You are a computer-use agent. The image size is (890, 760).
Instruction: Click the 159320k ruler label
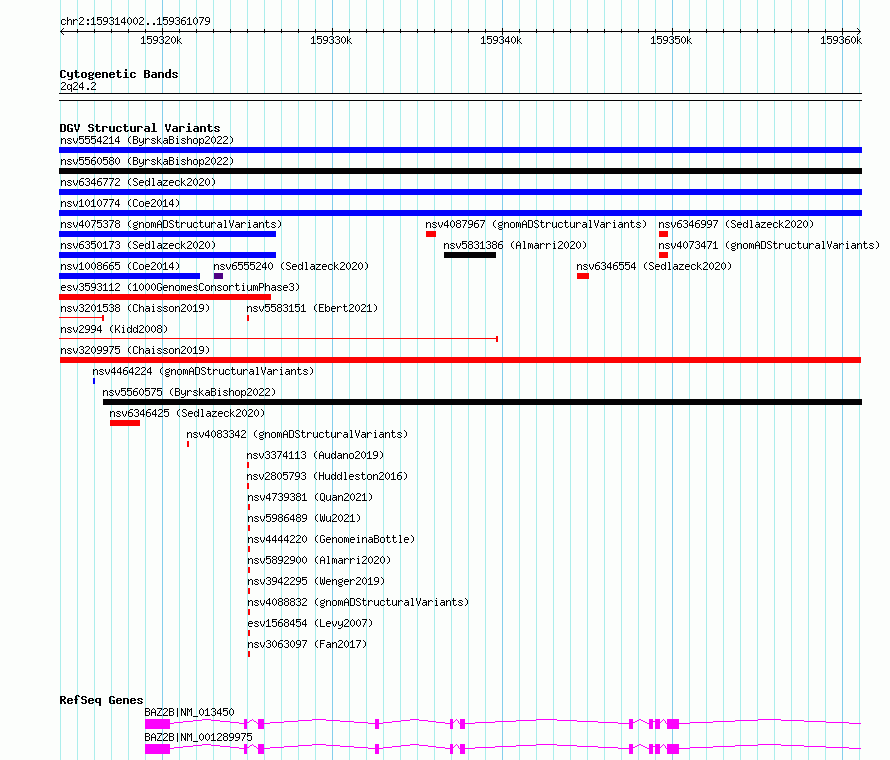[161, 40]
